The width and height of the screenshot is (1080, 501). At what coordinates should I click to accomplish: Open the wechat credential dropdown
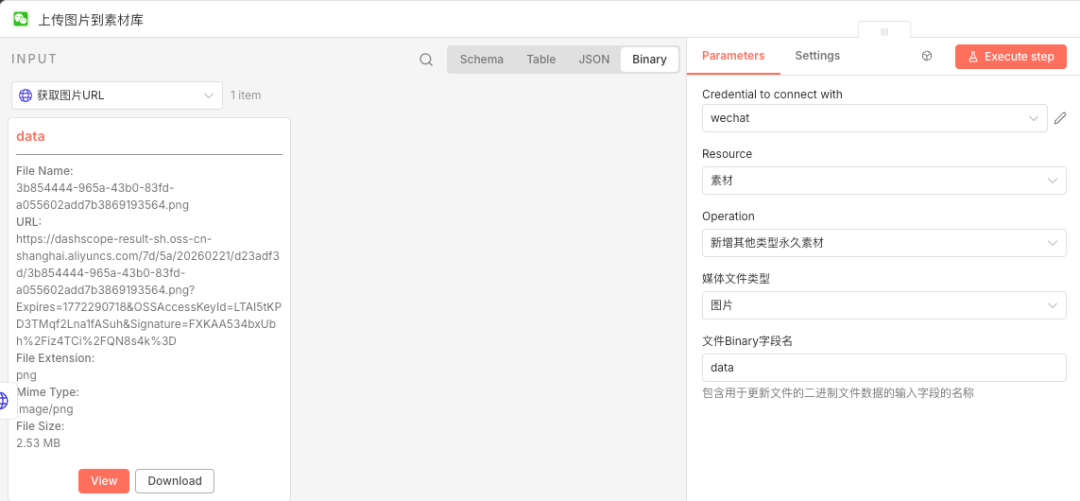click(x=874, y=119)
